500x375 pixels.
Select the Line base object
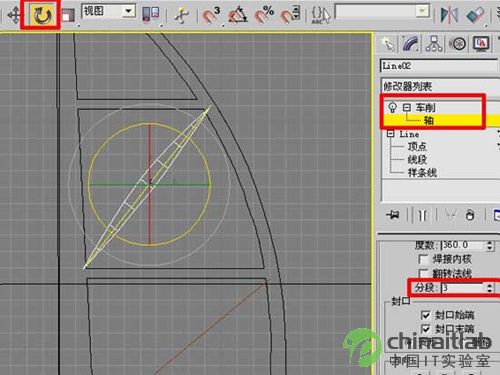coord(409,134)
